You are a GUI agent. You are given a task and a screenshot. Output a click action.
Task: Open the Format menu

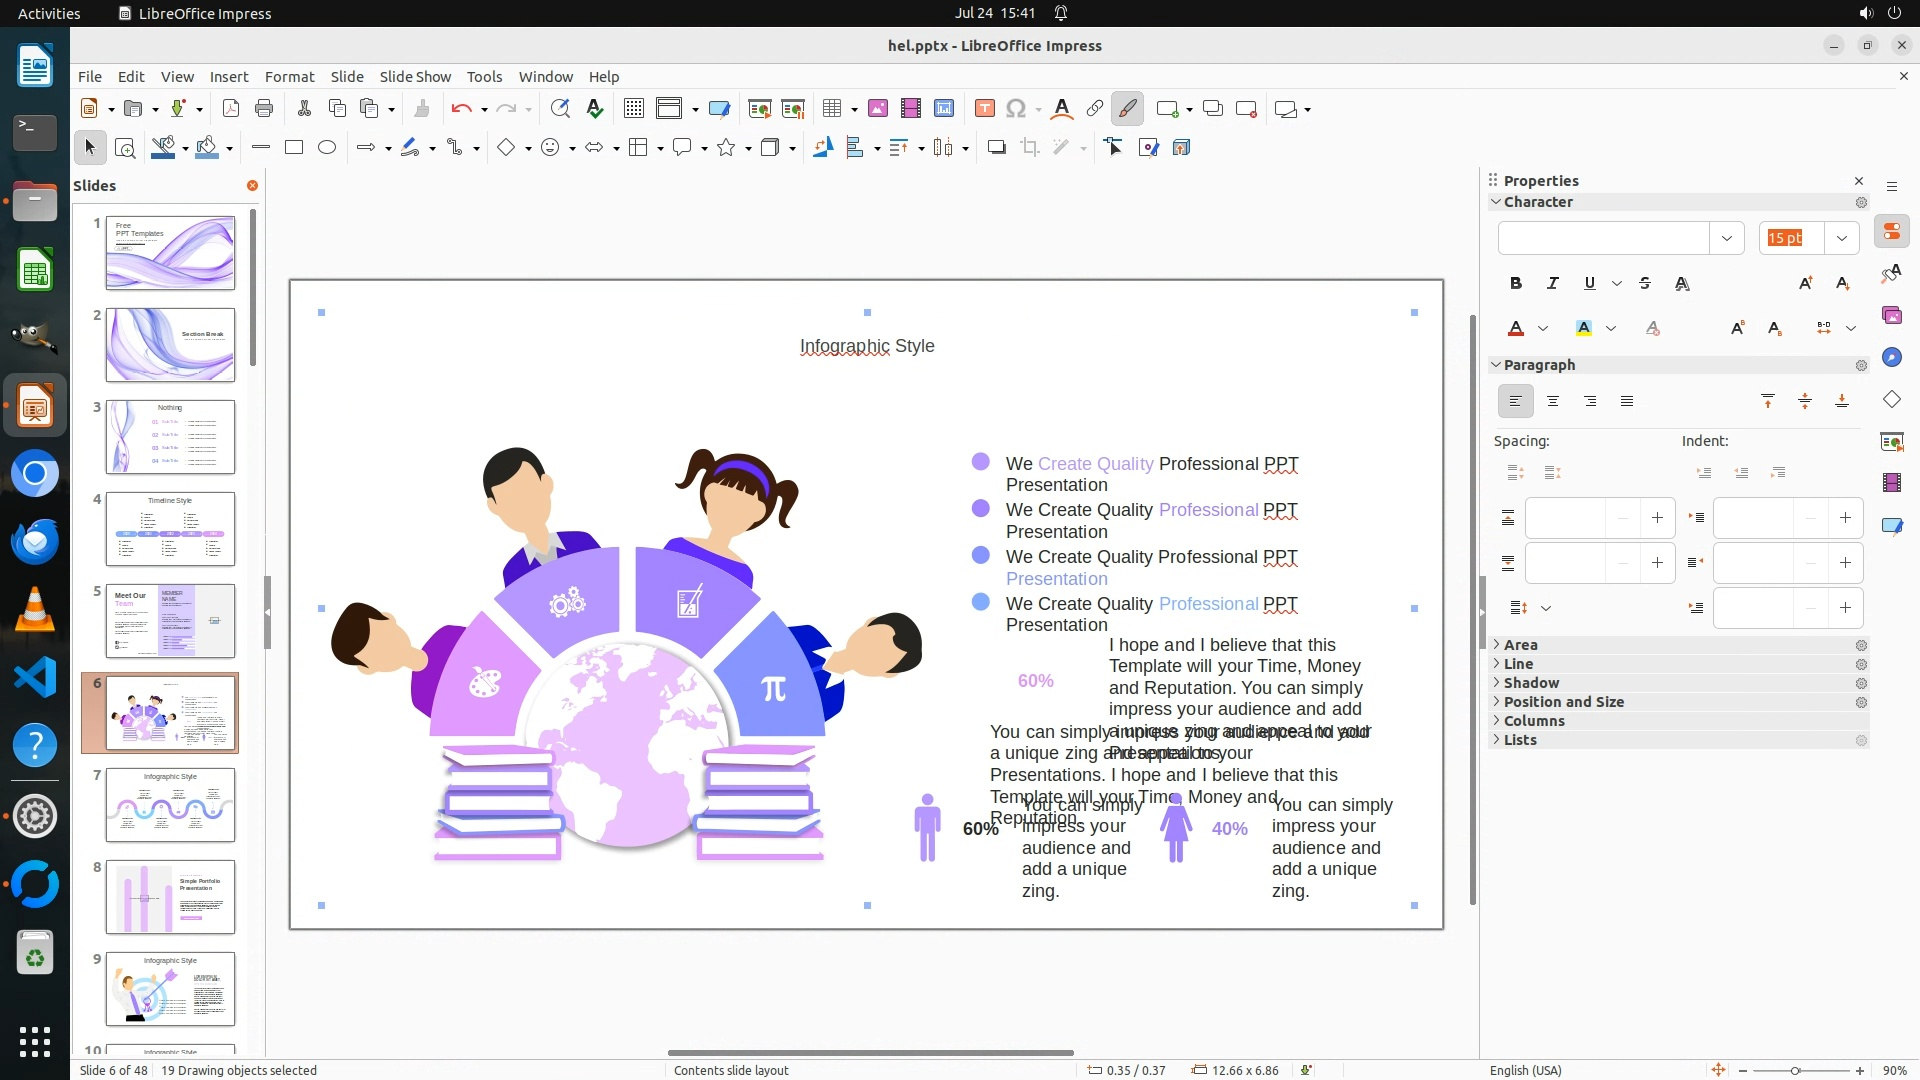[x=289, y=77]
